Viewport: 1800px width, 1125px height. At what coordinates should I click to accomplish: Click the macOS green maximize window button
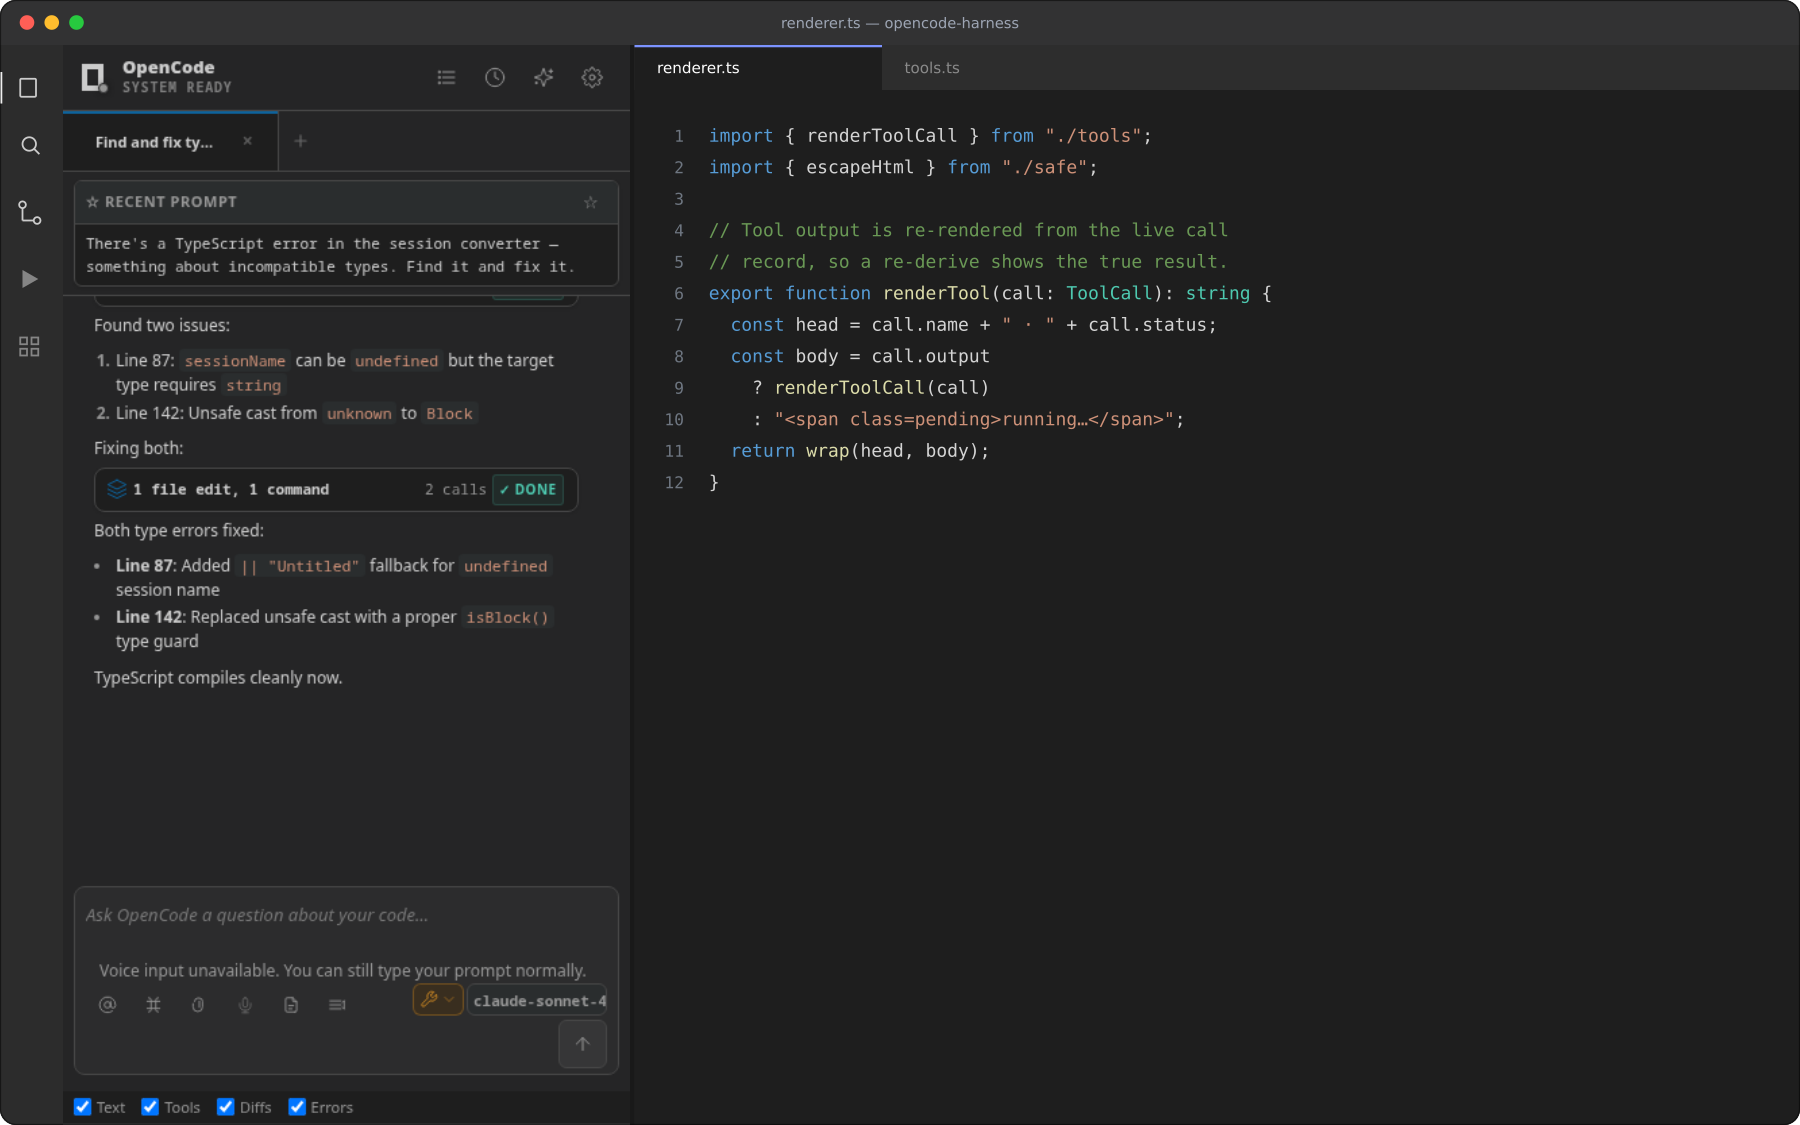click(x=77, y=22)
